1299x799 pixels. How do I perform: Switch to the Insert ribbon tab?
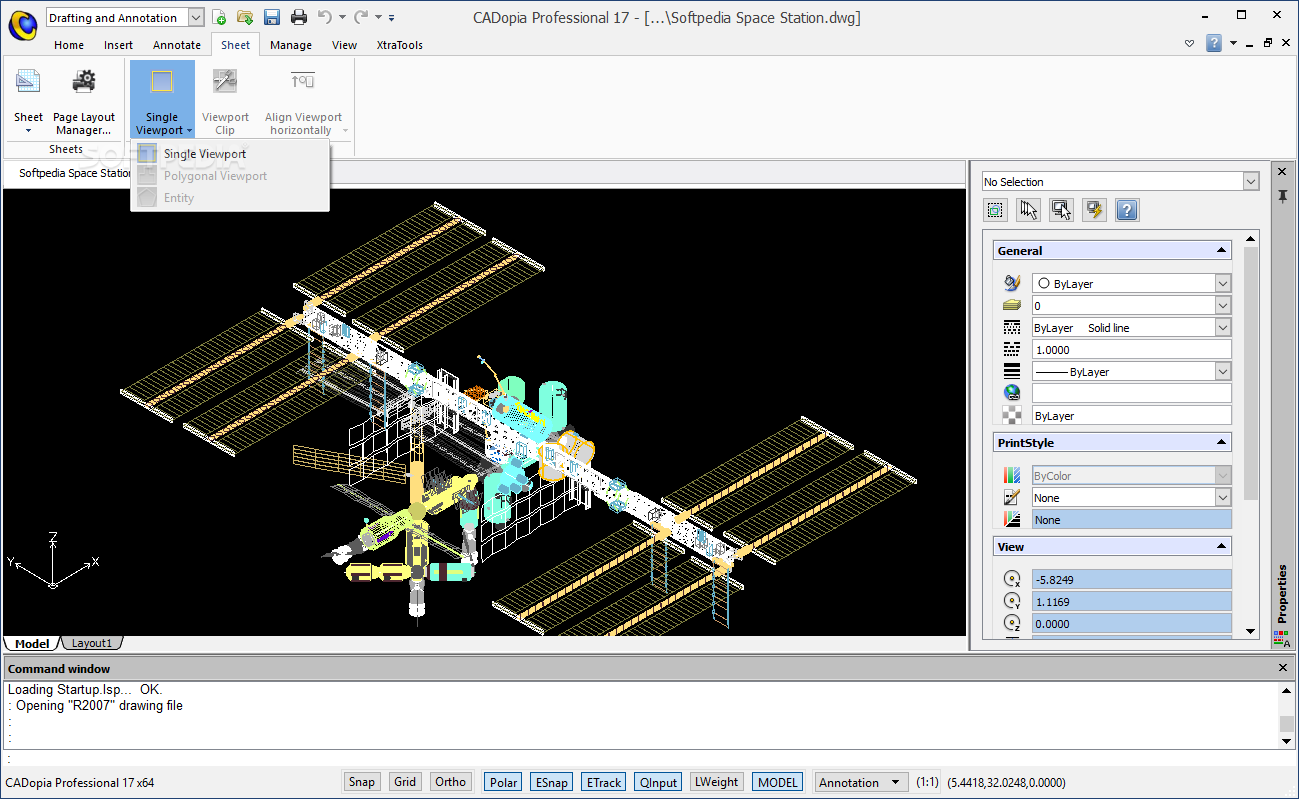point(118,45)
